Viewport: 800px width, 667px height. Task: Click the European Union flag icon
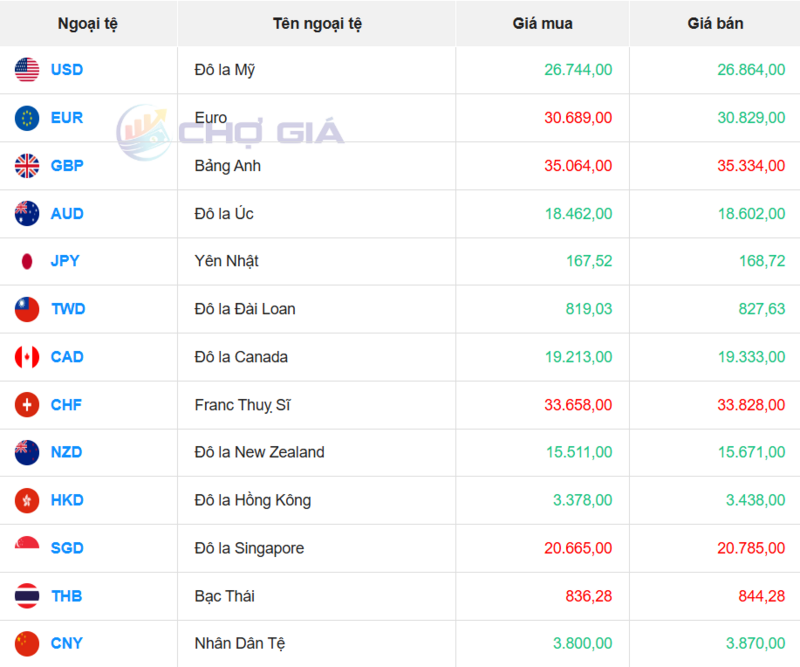click(27, 118)
